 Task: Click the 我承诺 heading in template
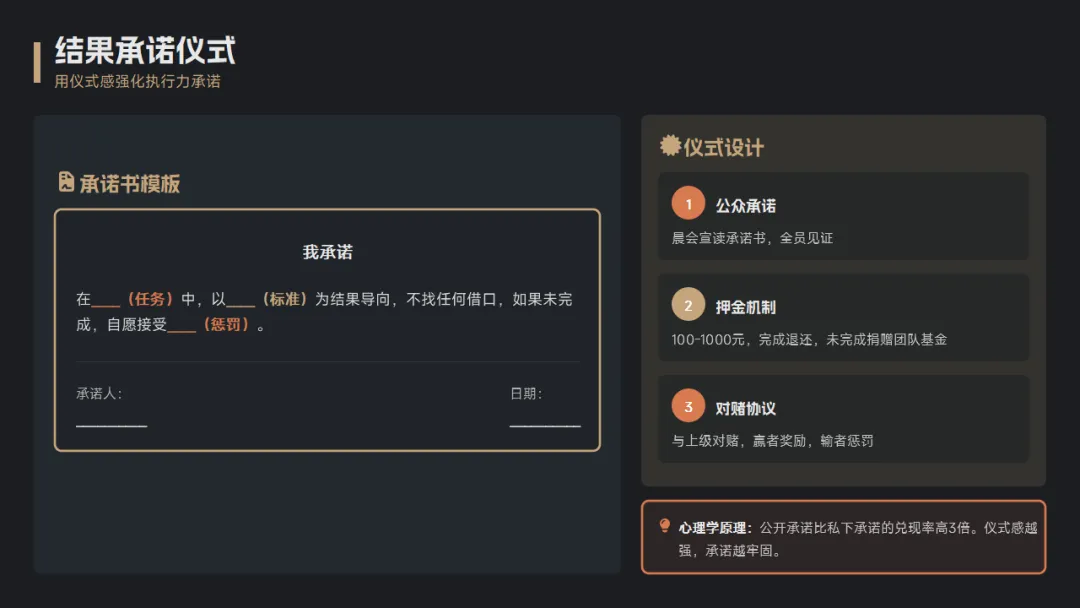[327, 252]
